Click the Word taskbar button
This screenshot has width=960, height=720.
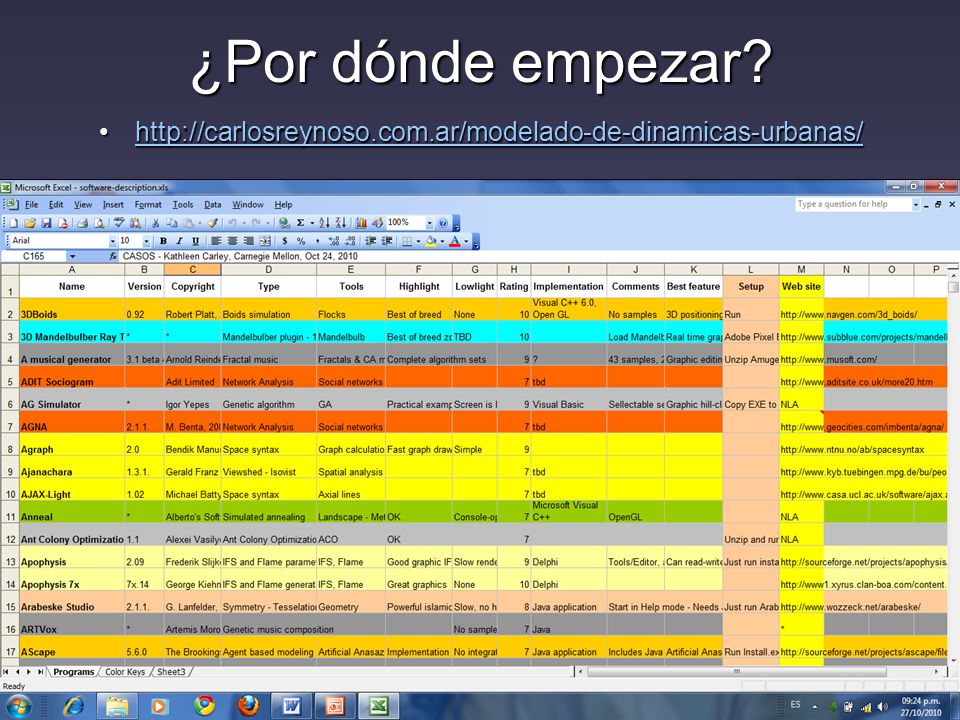pyautogui.click(x=291, y=706)
